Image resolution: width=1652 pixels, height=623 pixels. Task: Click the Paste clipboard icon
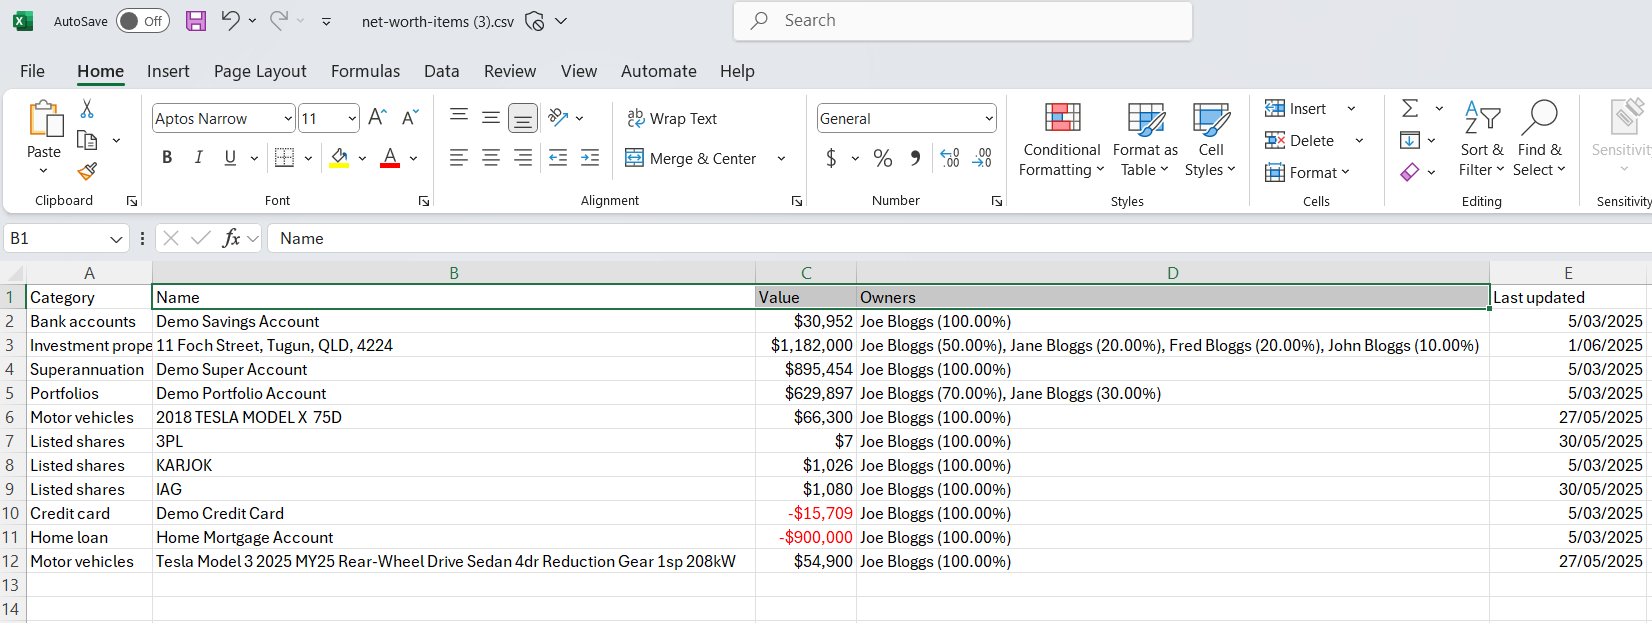tap(44, 119)
